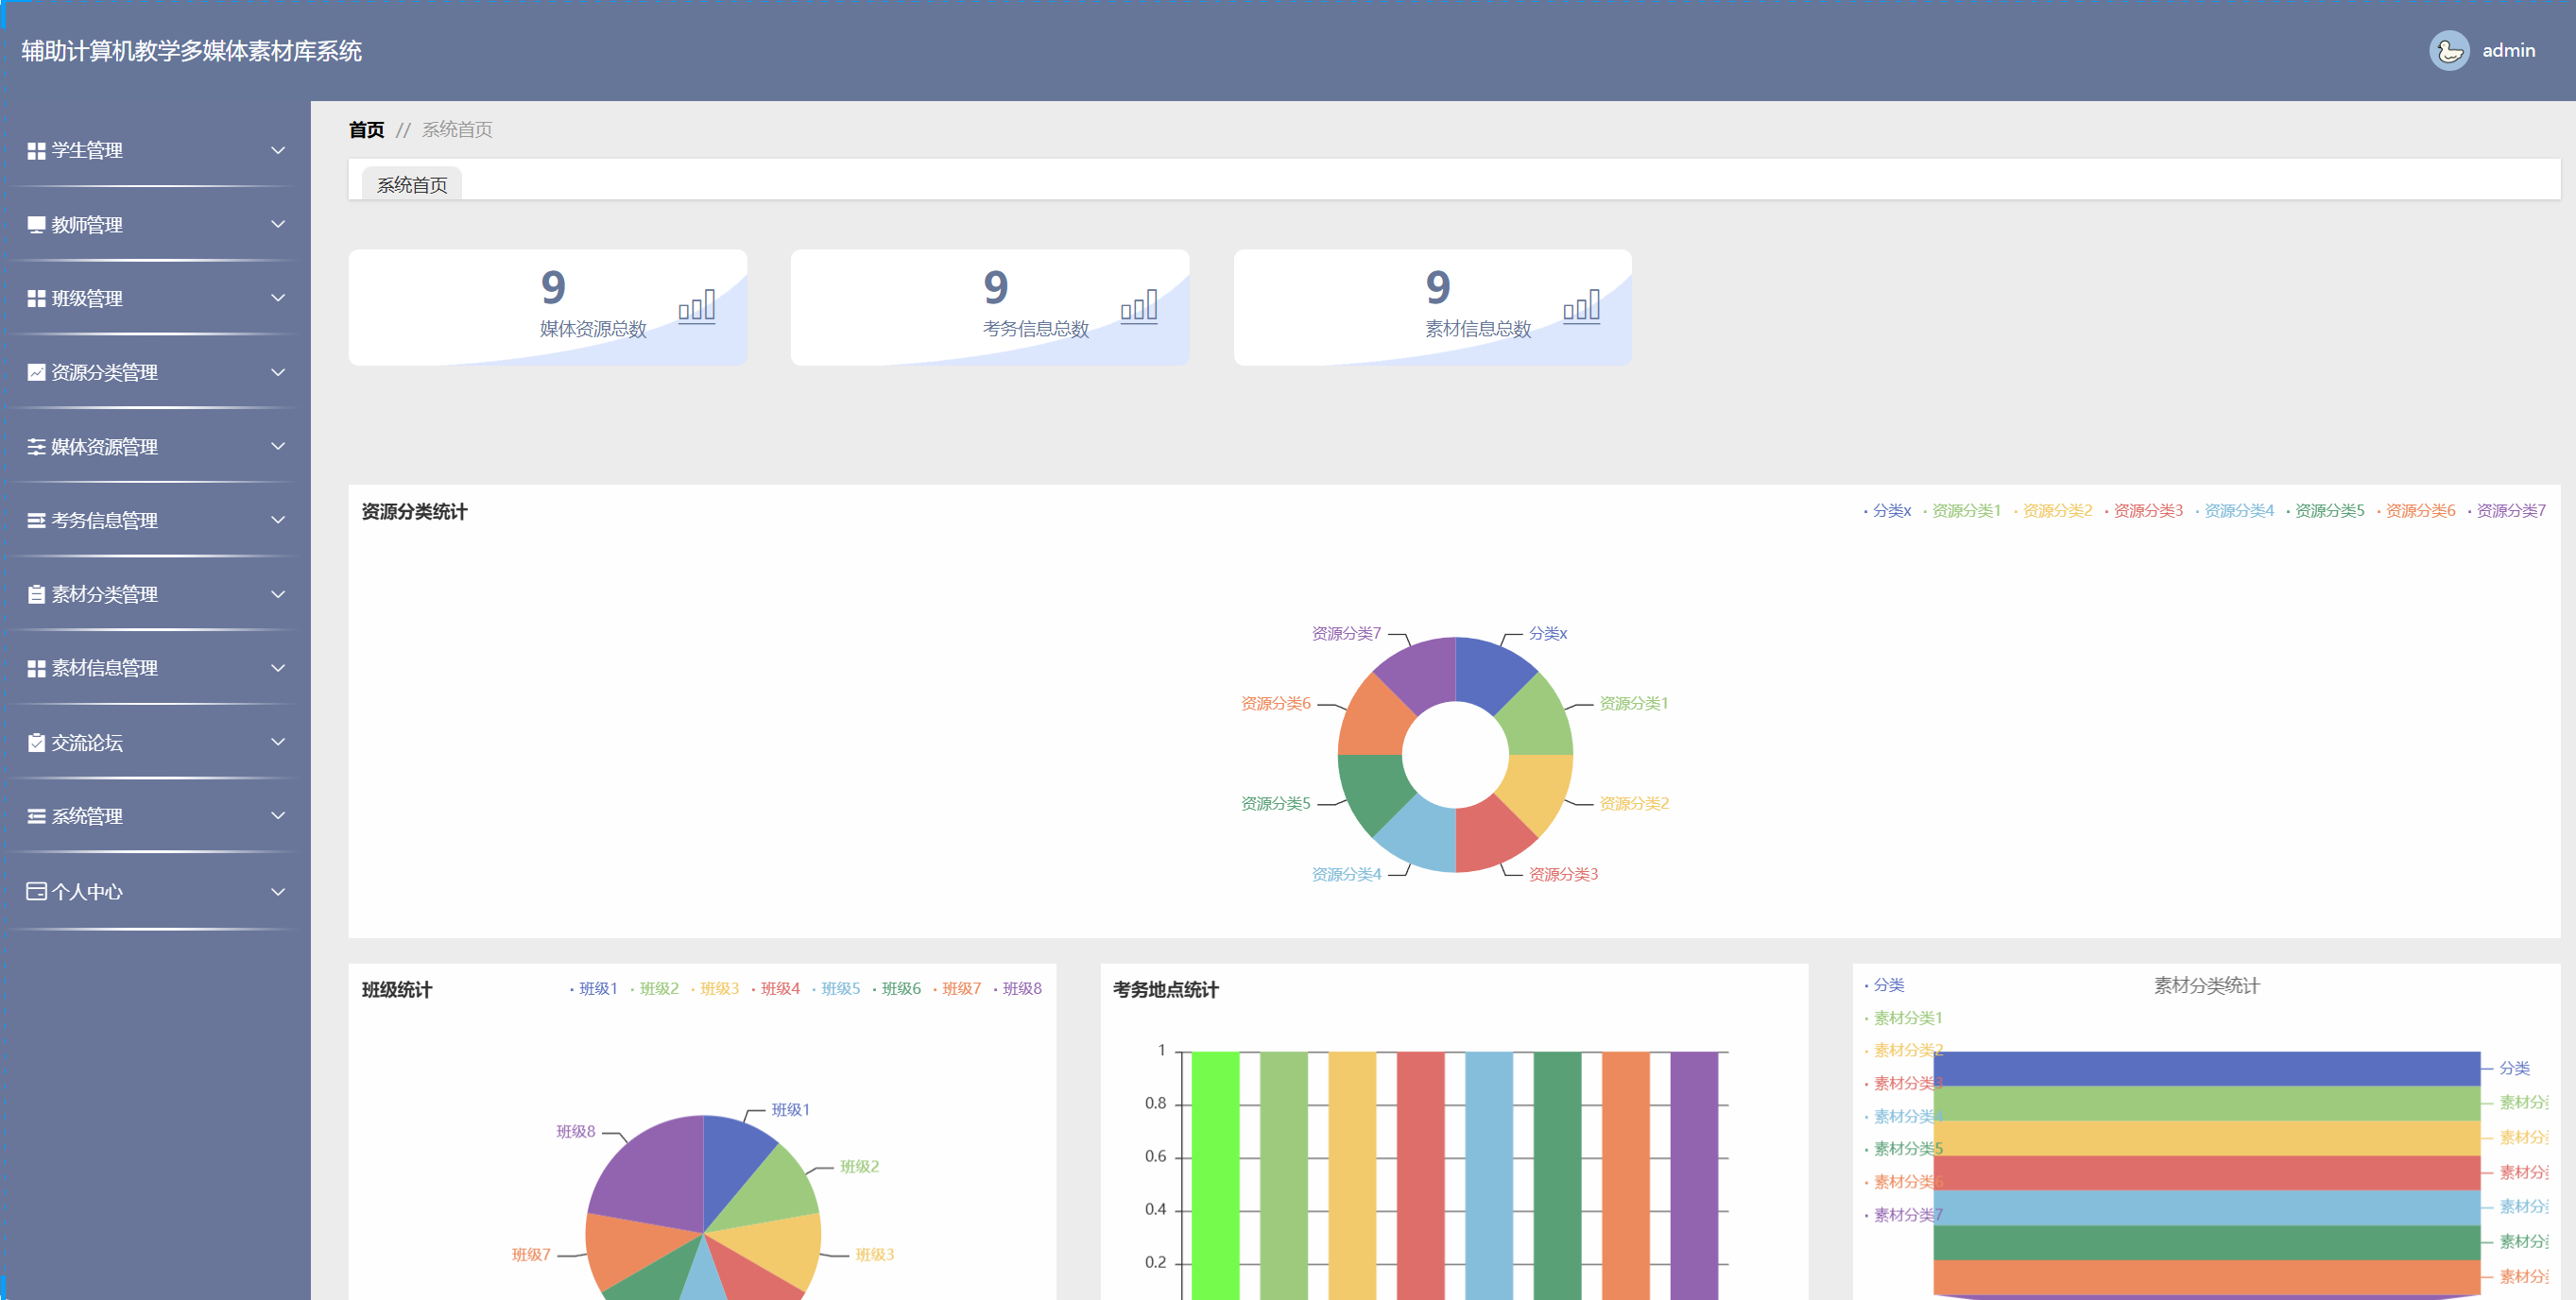Click the system title 辅助计算机教学多媒体素材库系统
This screenshot has width=2576, height=1300.
coord(192,51)
